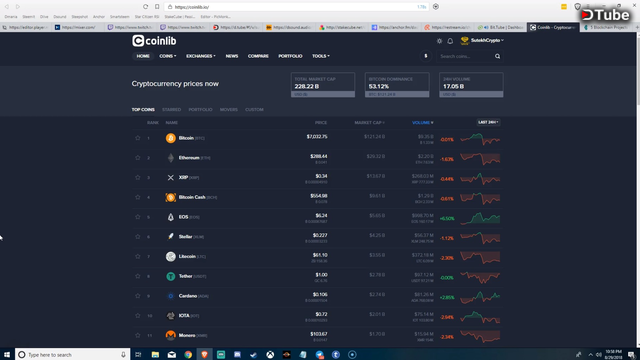Click the Stellar rocket icon
Image resolution: width=640 pixels, height=360 pixels.
coord(171,237)
